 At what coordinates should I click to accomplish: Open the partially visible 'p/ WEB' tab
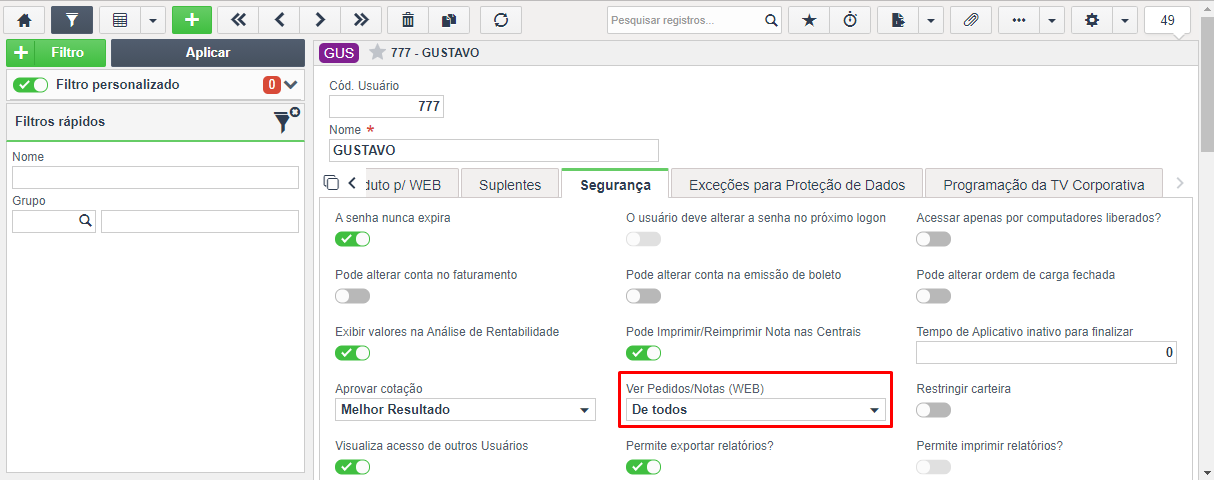click(x=410, y=184)
